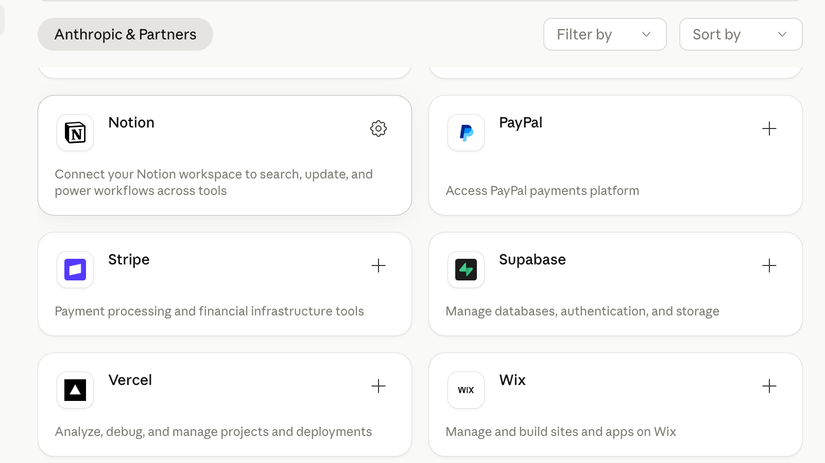Viewport: 825px width, 463px height.
Task: Click the Vercel card title
Action: [x=130, y=380]
